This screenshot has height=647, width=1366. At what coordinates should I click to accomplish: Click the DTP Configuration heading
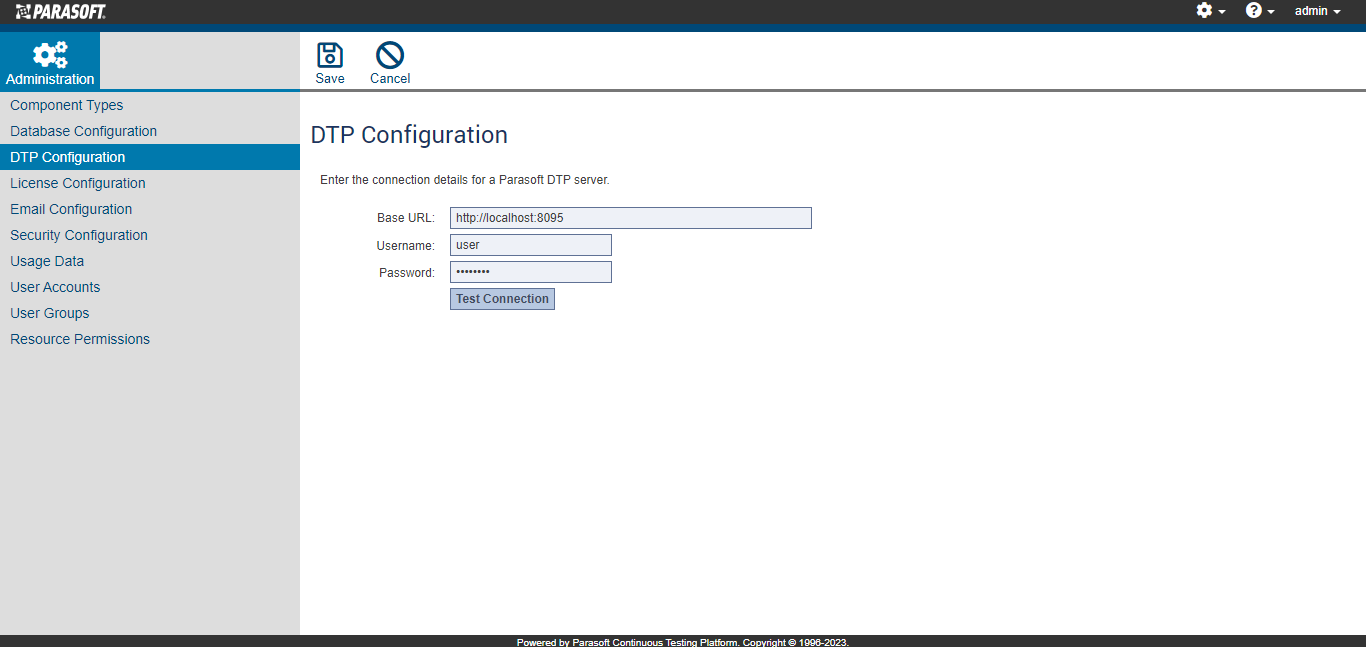coord(409,135)
